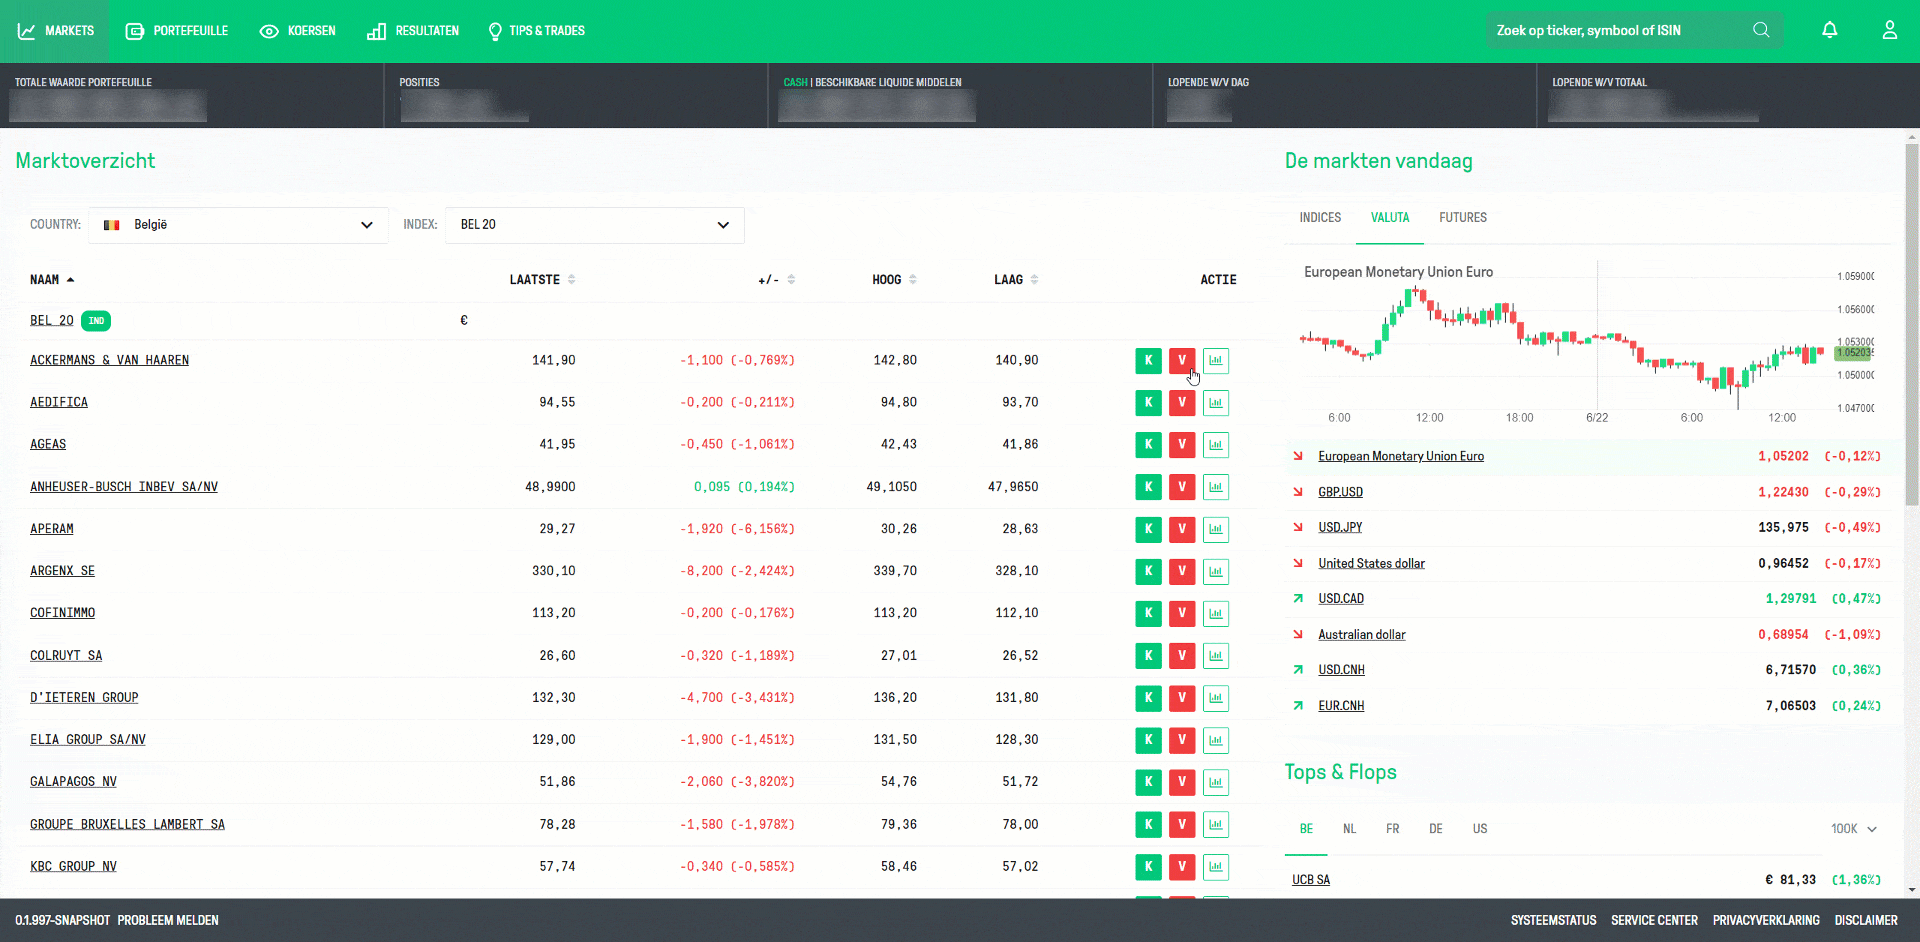Click green K buy button for Aperam
This screenshot has height=942, width=1920.
coord(1148,529)
